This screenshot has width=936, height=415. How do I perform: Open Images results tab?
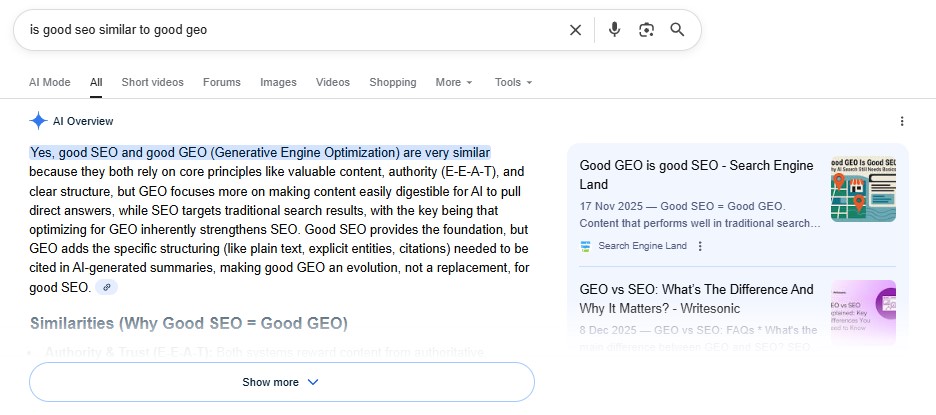pos(278,82)
